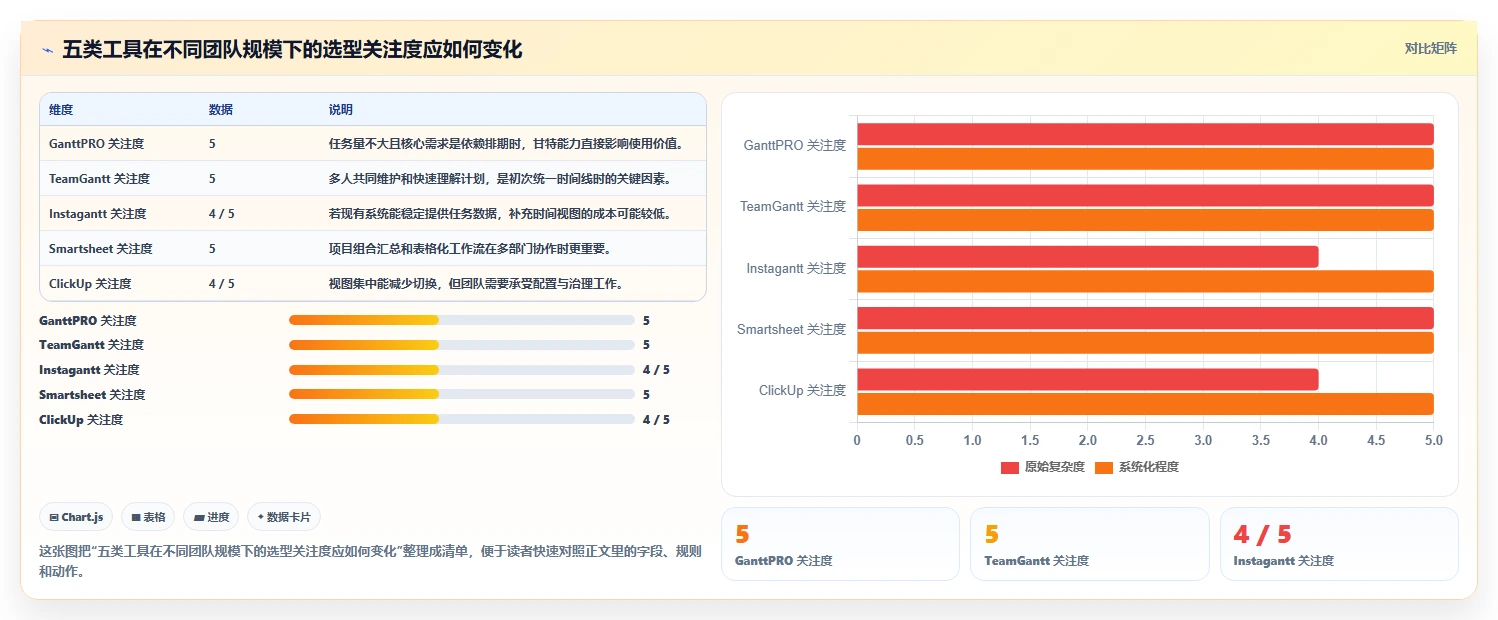The height and width of the screenshot is (620, 1498).
Task: Toggle the 原始复杂度 legend swatch
Action: pos(1010,467)
